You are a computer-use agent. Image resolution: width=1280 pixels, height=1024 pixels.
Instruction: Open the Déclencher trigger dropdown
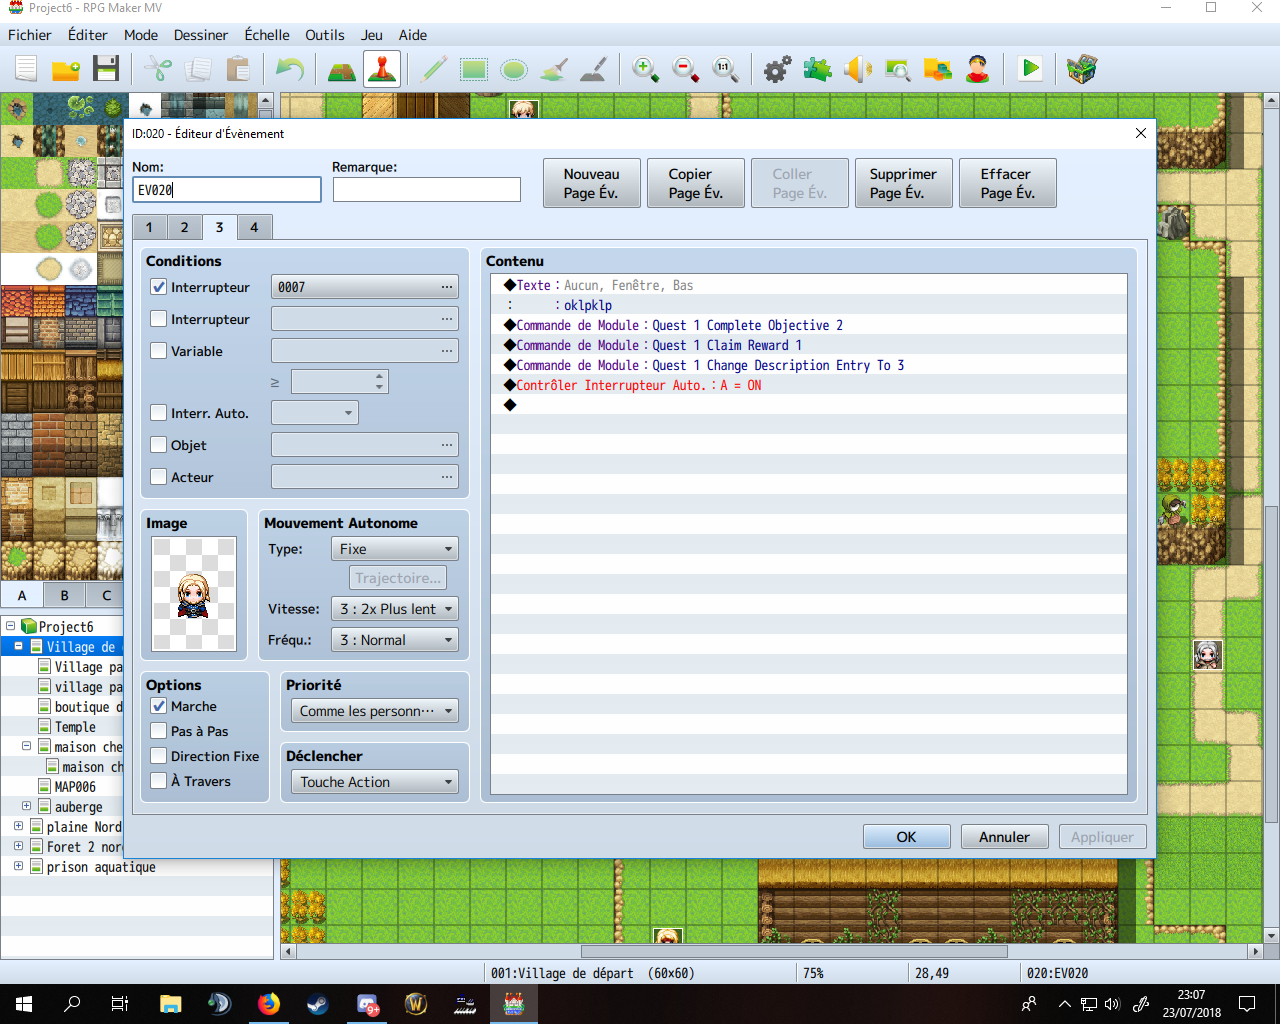point(374,782)
